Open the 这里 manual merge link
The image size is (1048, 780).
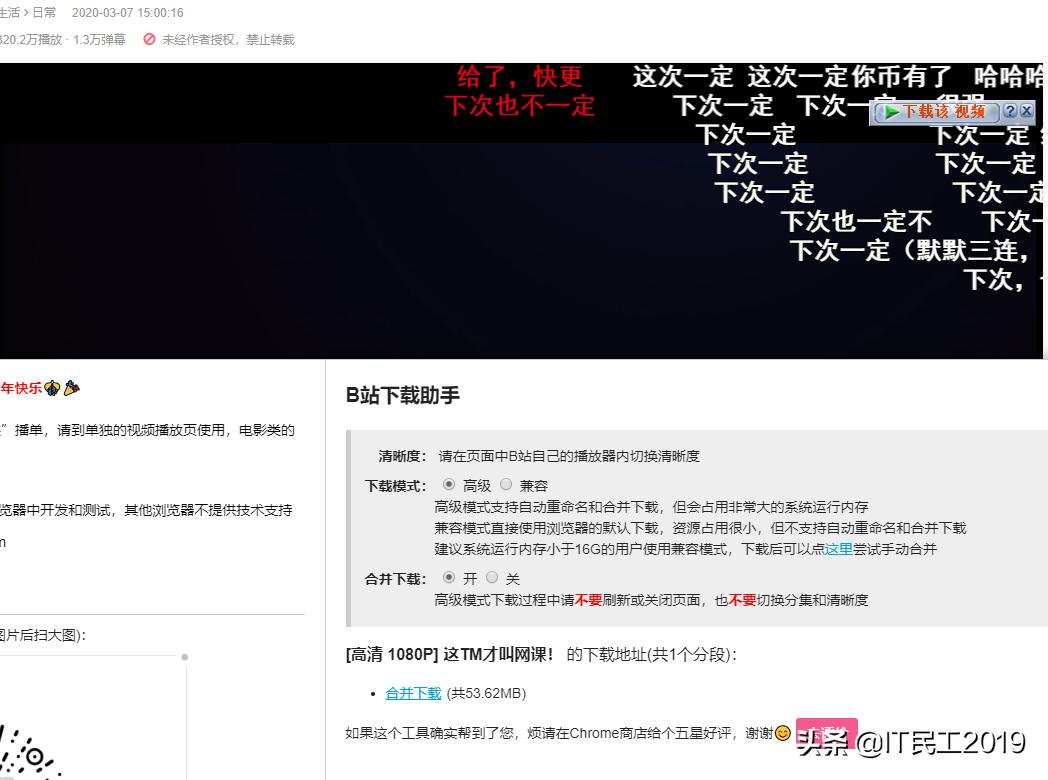point(838,548)
